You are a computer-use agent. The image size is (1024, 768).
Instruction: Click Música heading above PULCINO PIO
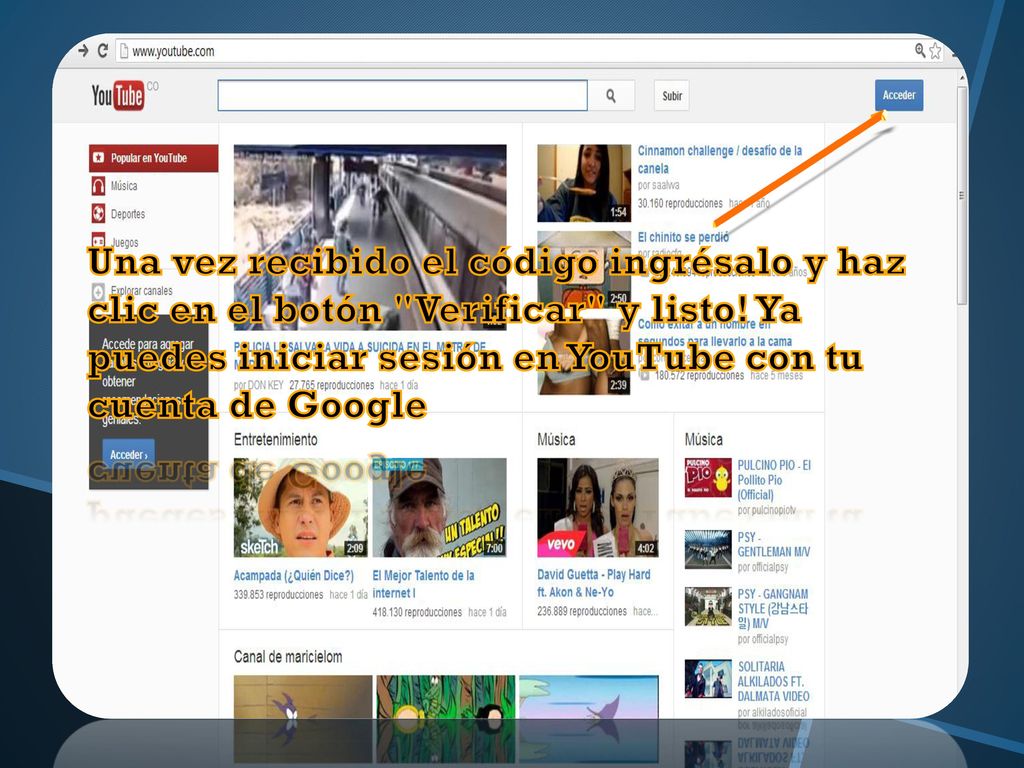coord(703,440)
